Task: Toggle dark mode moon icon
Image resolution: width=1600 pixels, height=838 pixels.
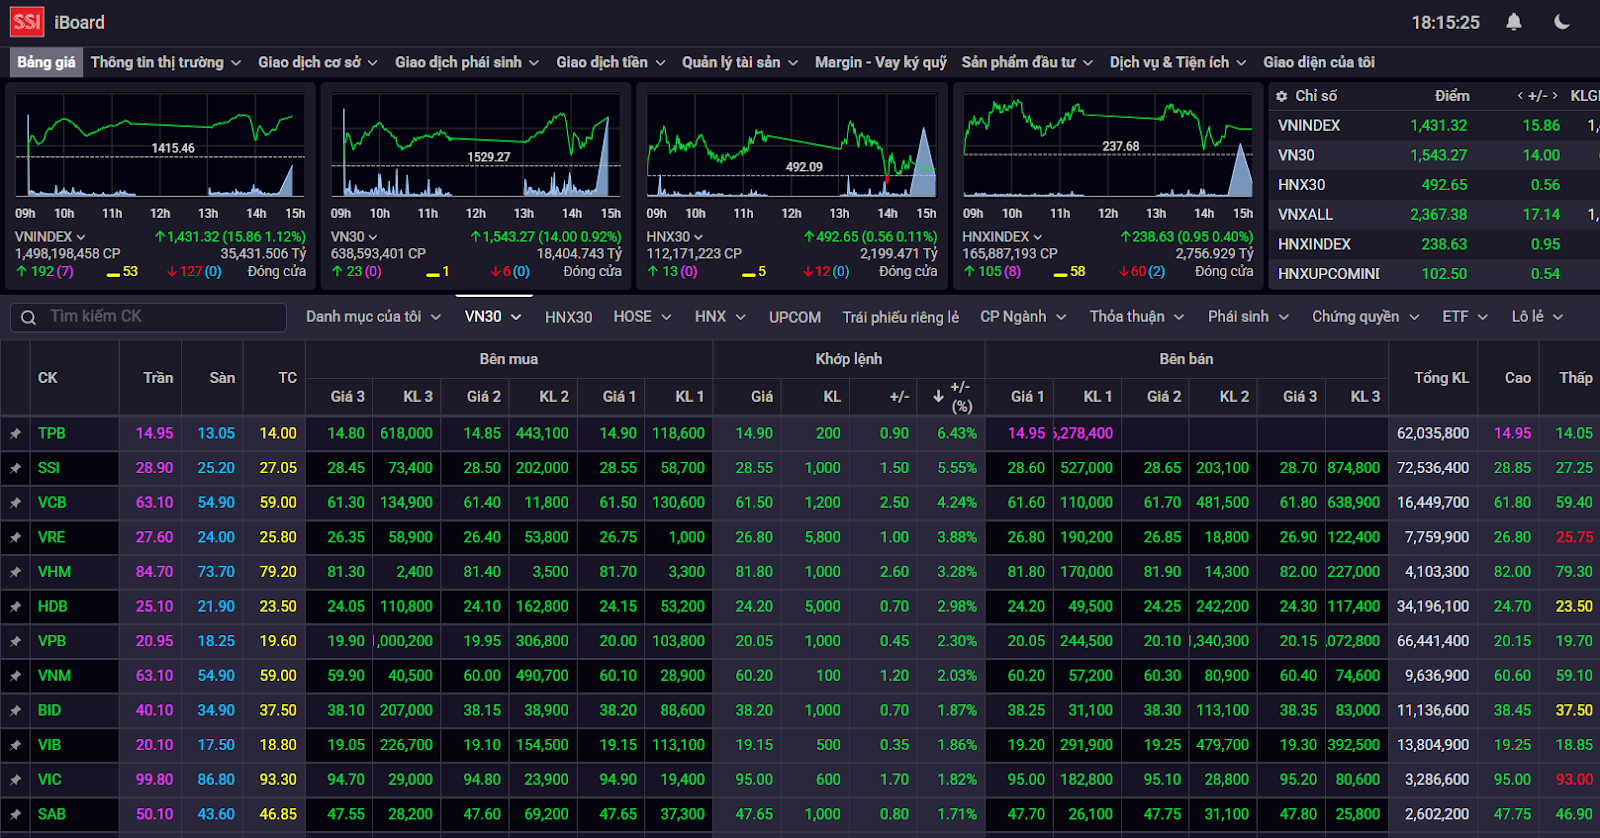Action: (1562, 22)
